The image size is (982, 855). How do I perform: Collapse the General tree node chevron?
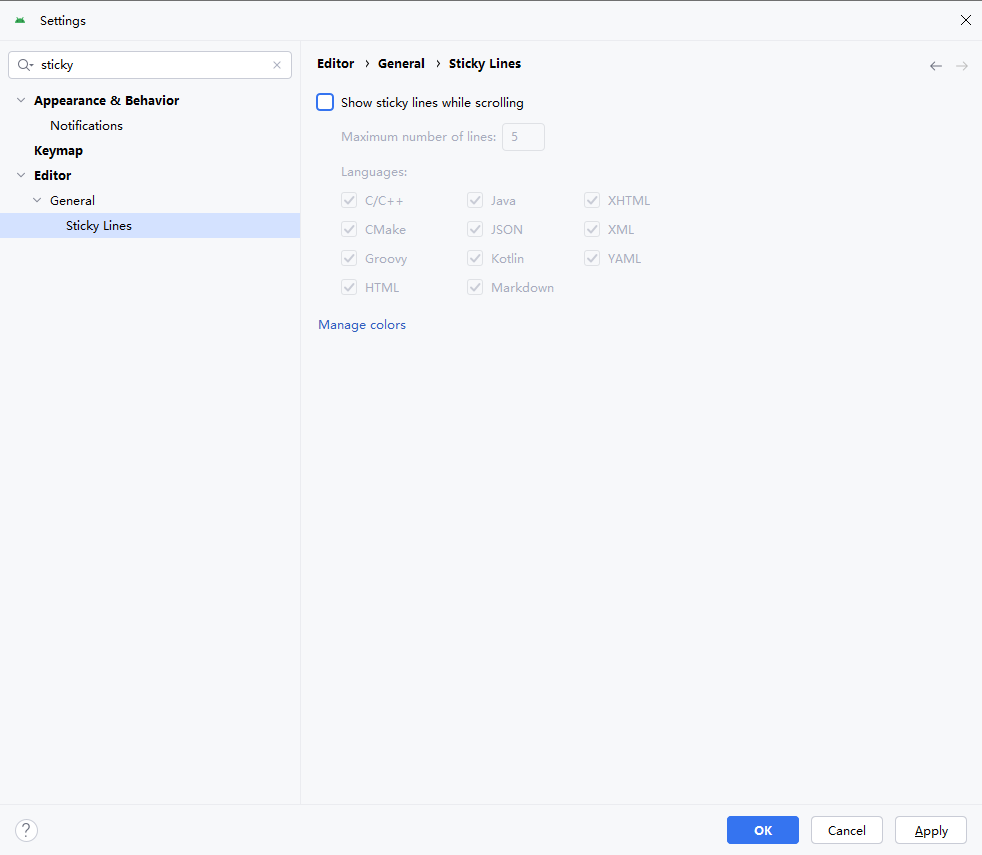coord(37,200)
